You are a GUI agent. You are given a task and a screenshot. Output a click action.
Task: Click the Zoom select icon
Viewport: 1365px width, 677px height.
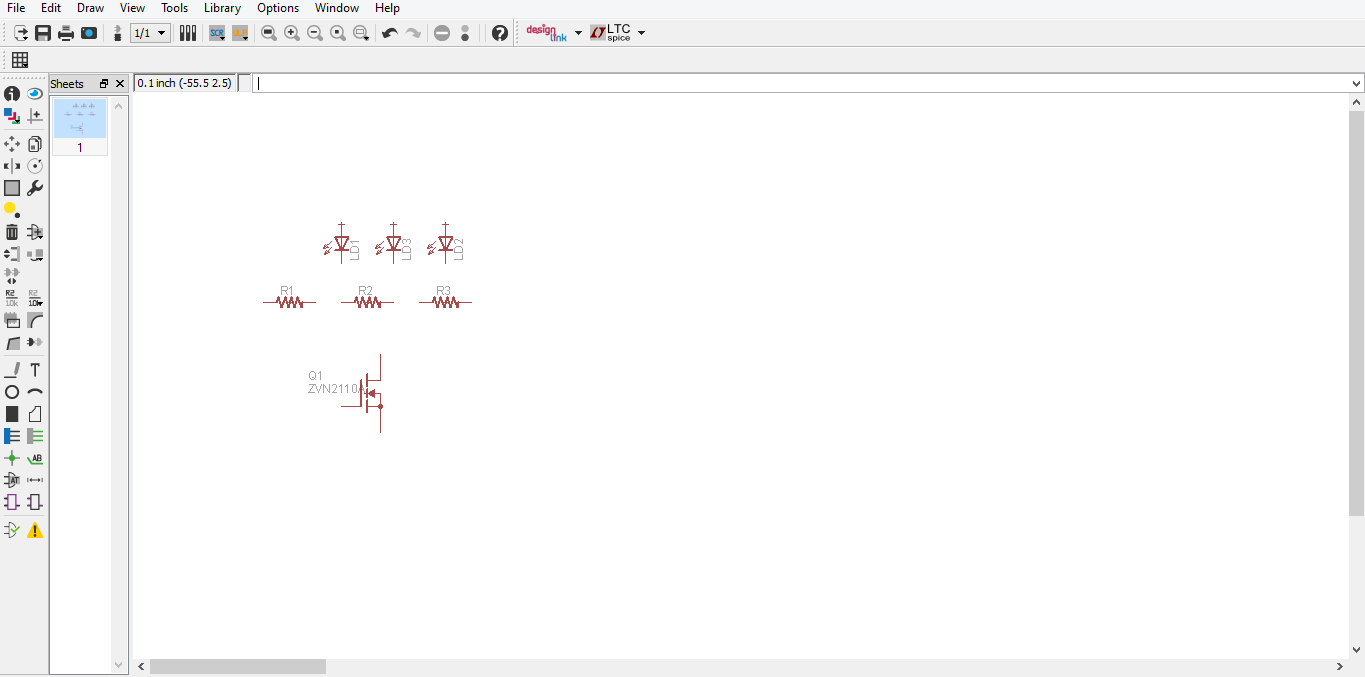tap(361, 33)
